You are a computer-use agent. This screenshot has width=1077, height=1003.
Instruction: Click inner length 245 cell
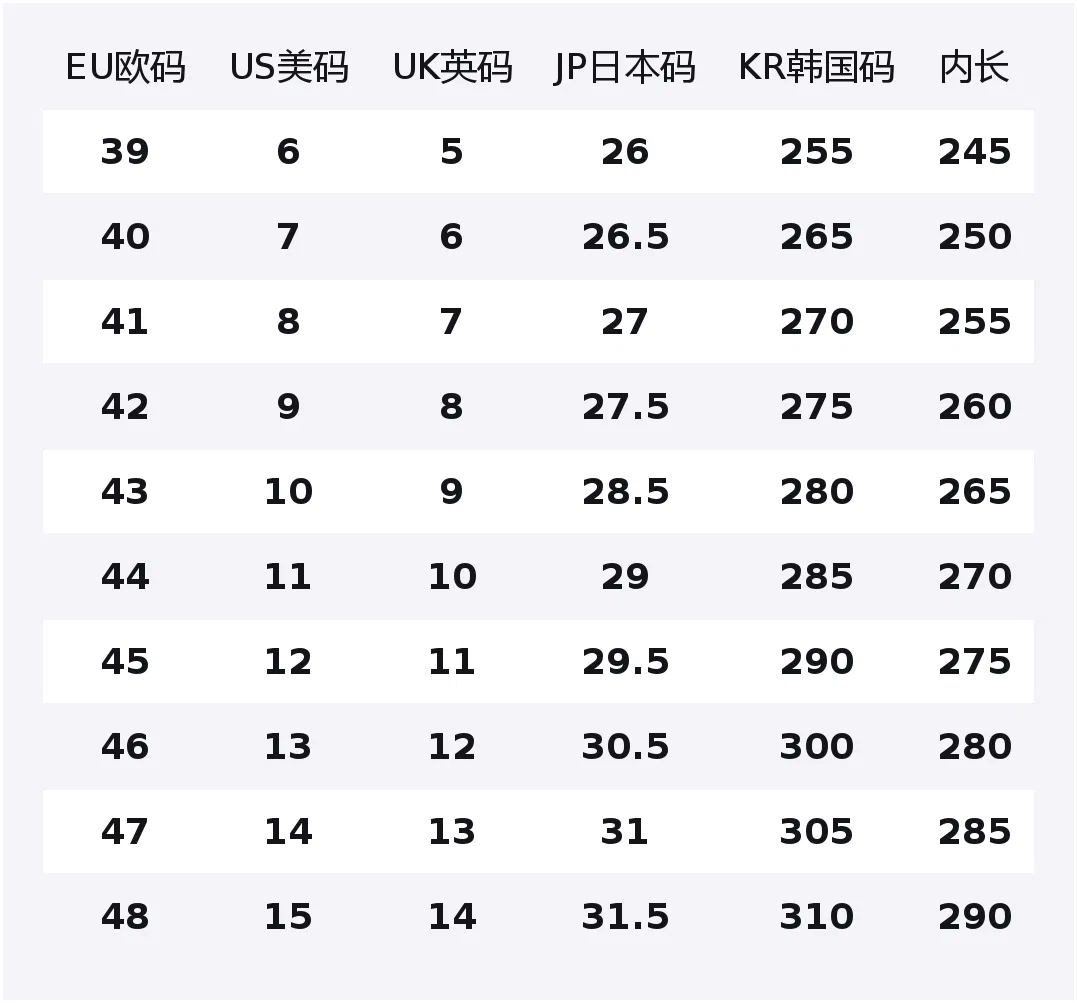pos(975,152)
